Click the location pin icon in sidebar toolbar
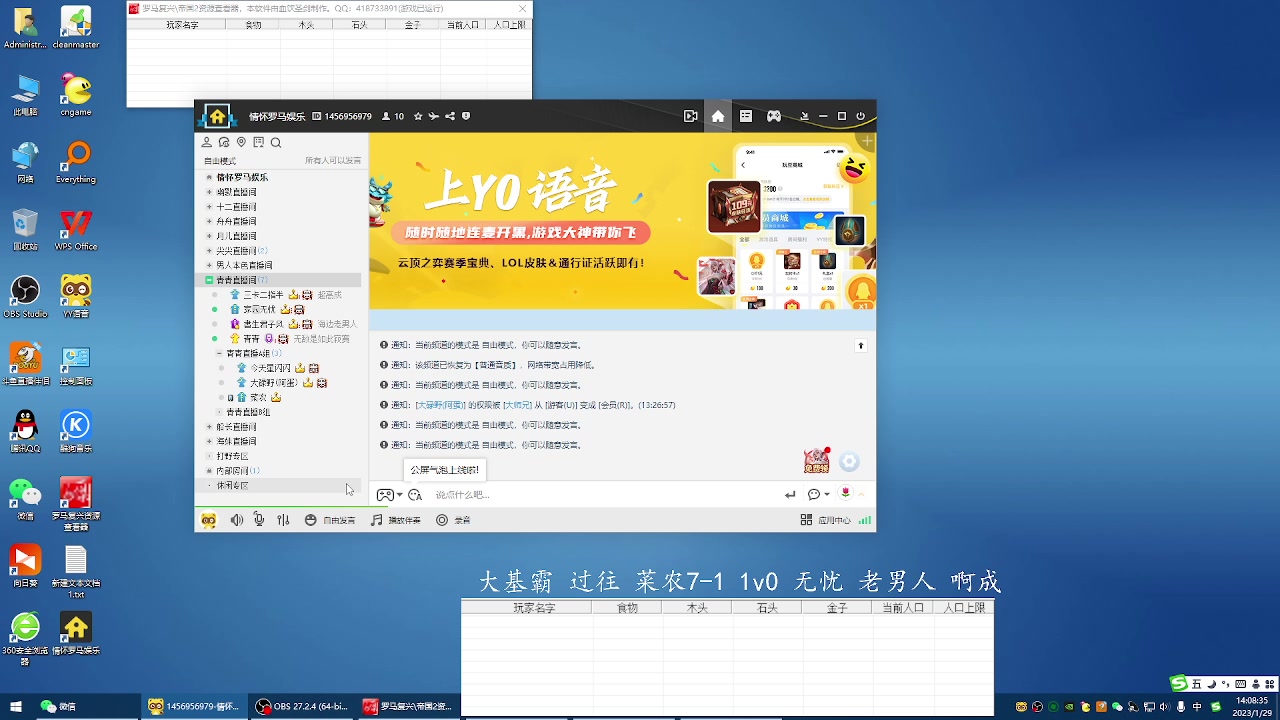The height and width of the screenshot is (720, 1280). tap(241, 141)
